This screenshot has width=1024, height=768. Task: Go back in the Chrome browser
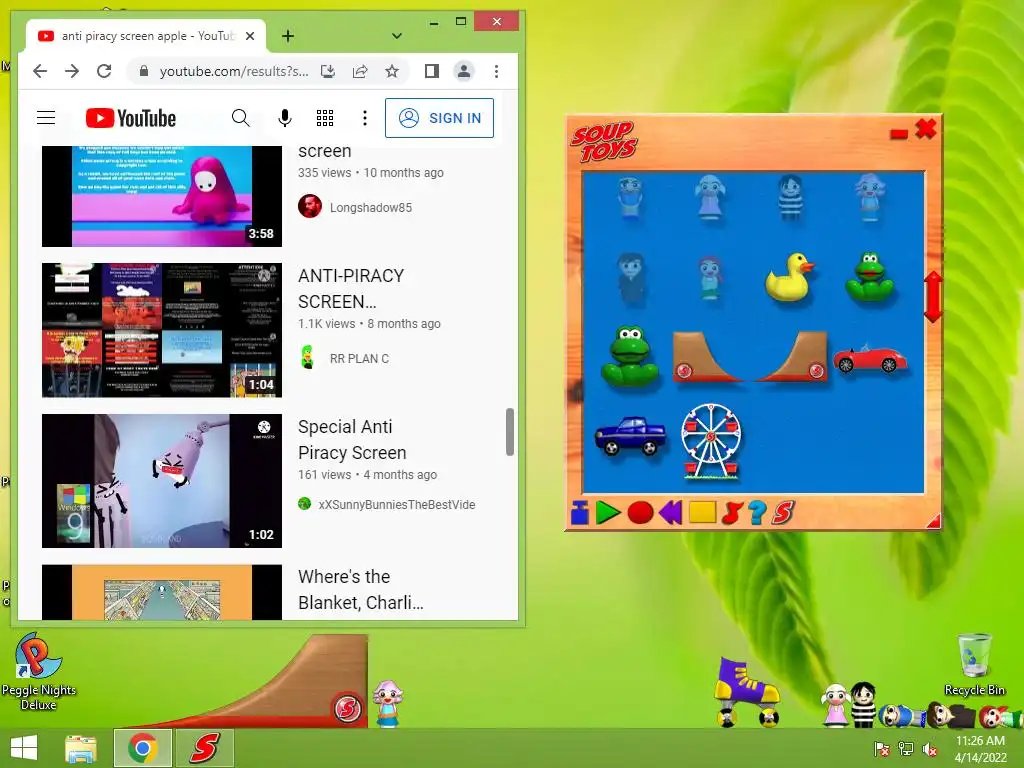(40, 71)
